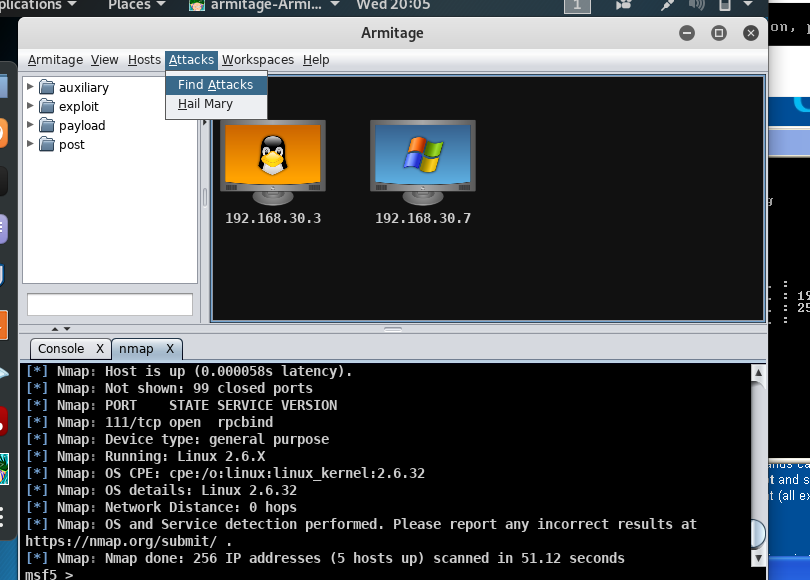Open the armitage app menu in the top bar
The width and height of the screenshot is (810, 580).
tap(264, 5)
